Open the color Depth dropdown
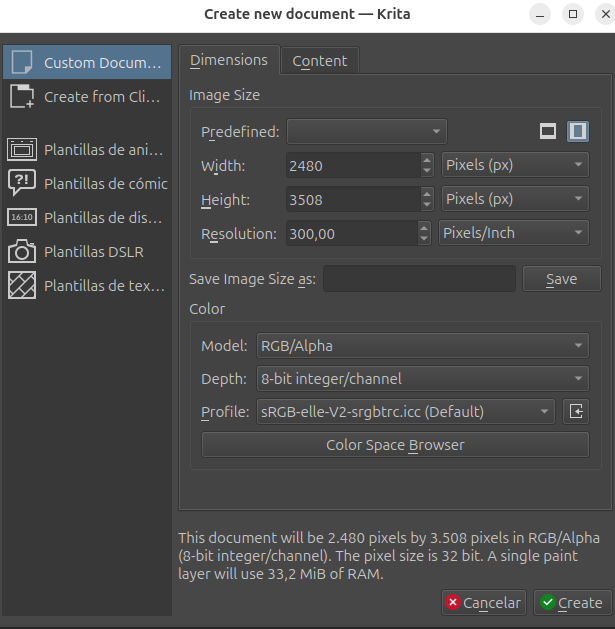615x629 pixels. (x=423, y=379)
